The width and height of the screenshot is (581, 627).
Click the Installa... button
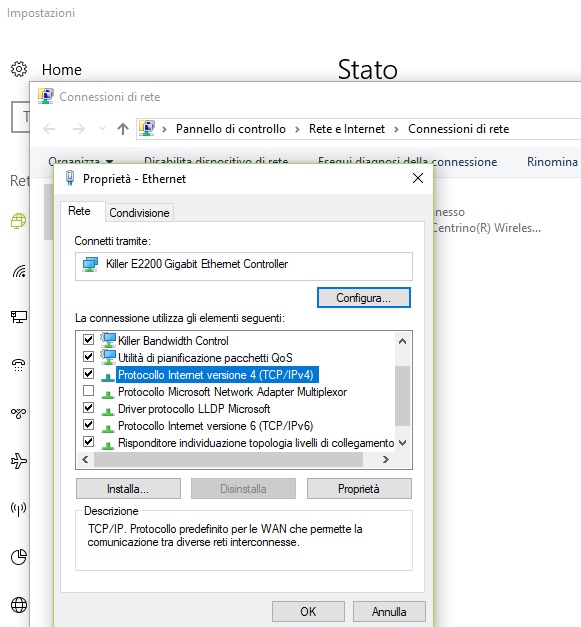128,489
